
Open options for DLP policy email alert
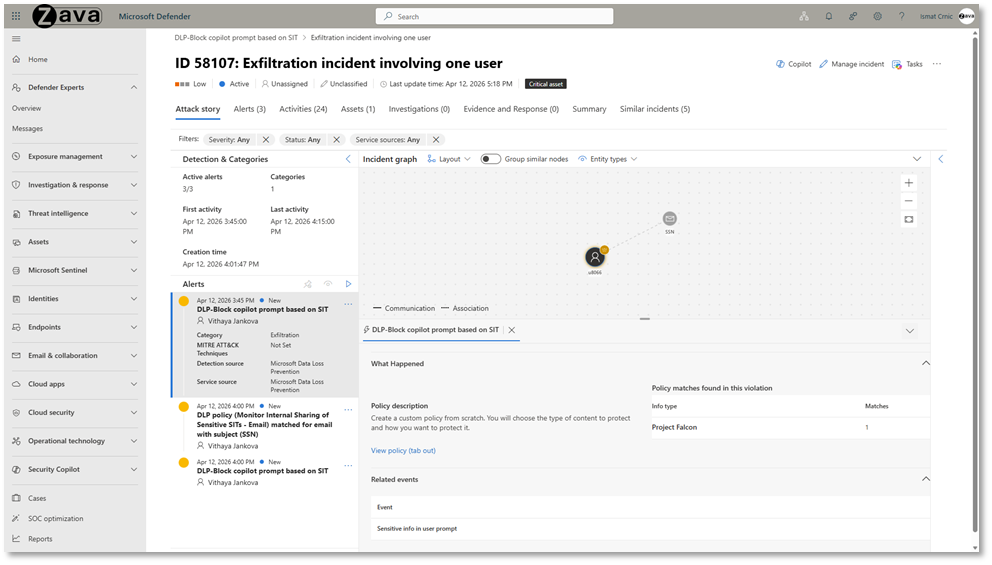tap(348, 410)
